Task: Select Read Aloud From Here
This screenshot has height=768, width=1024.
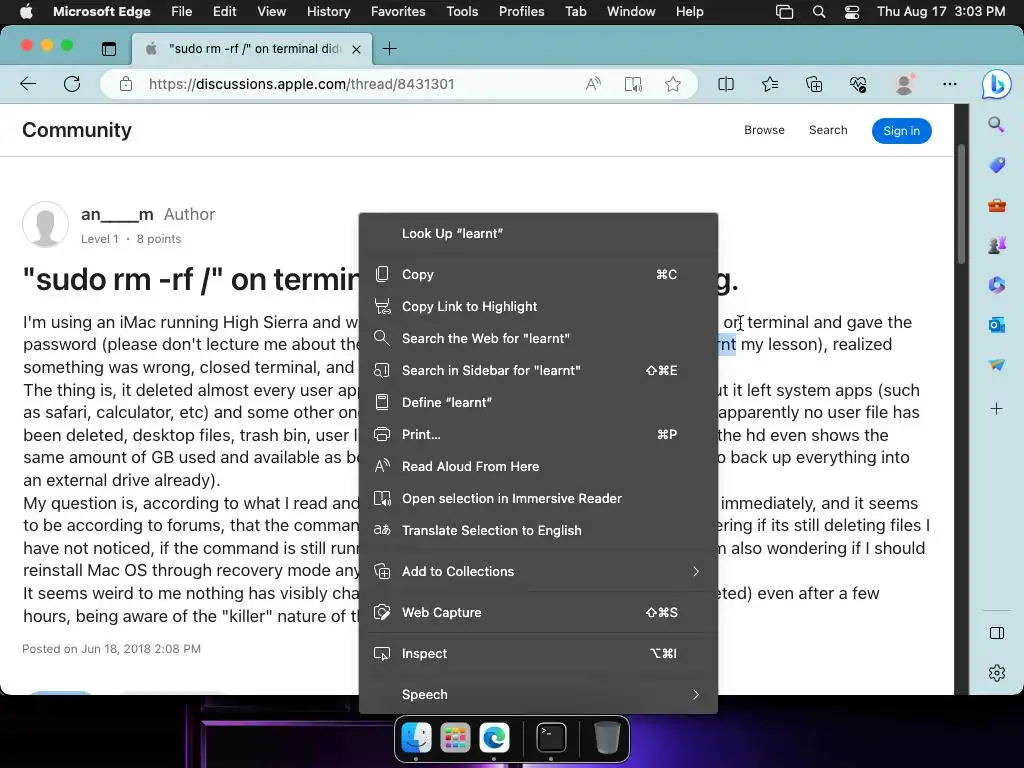Action: [538, 467]
